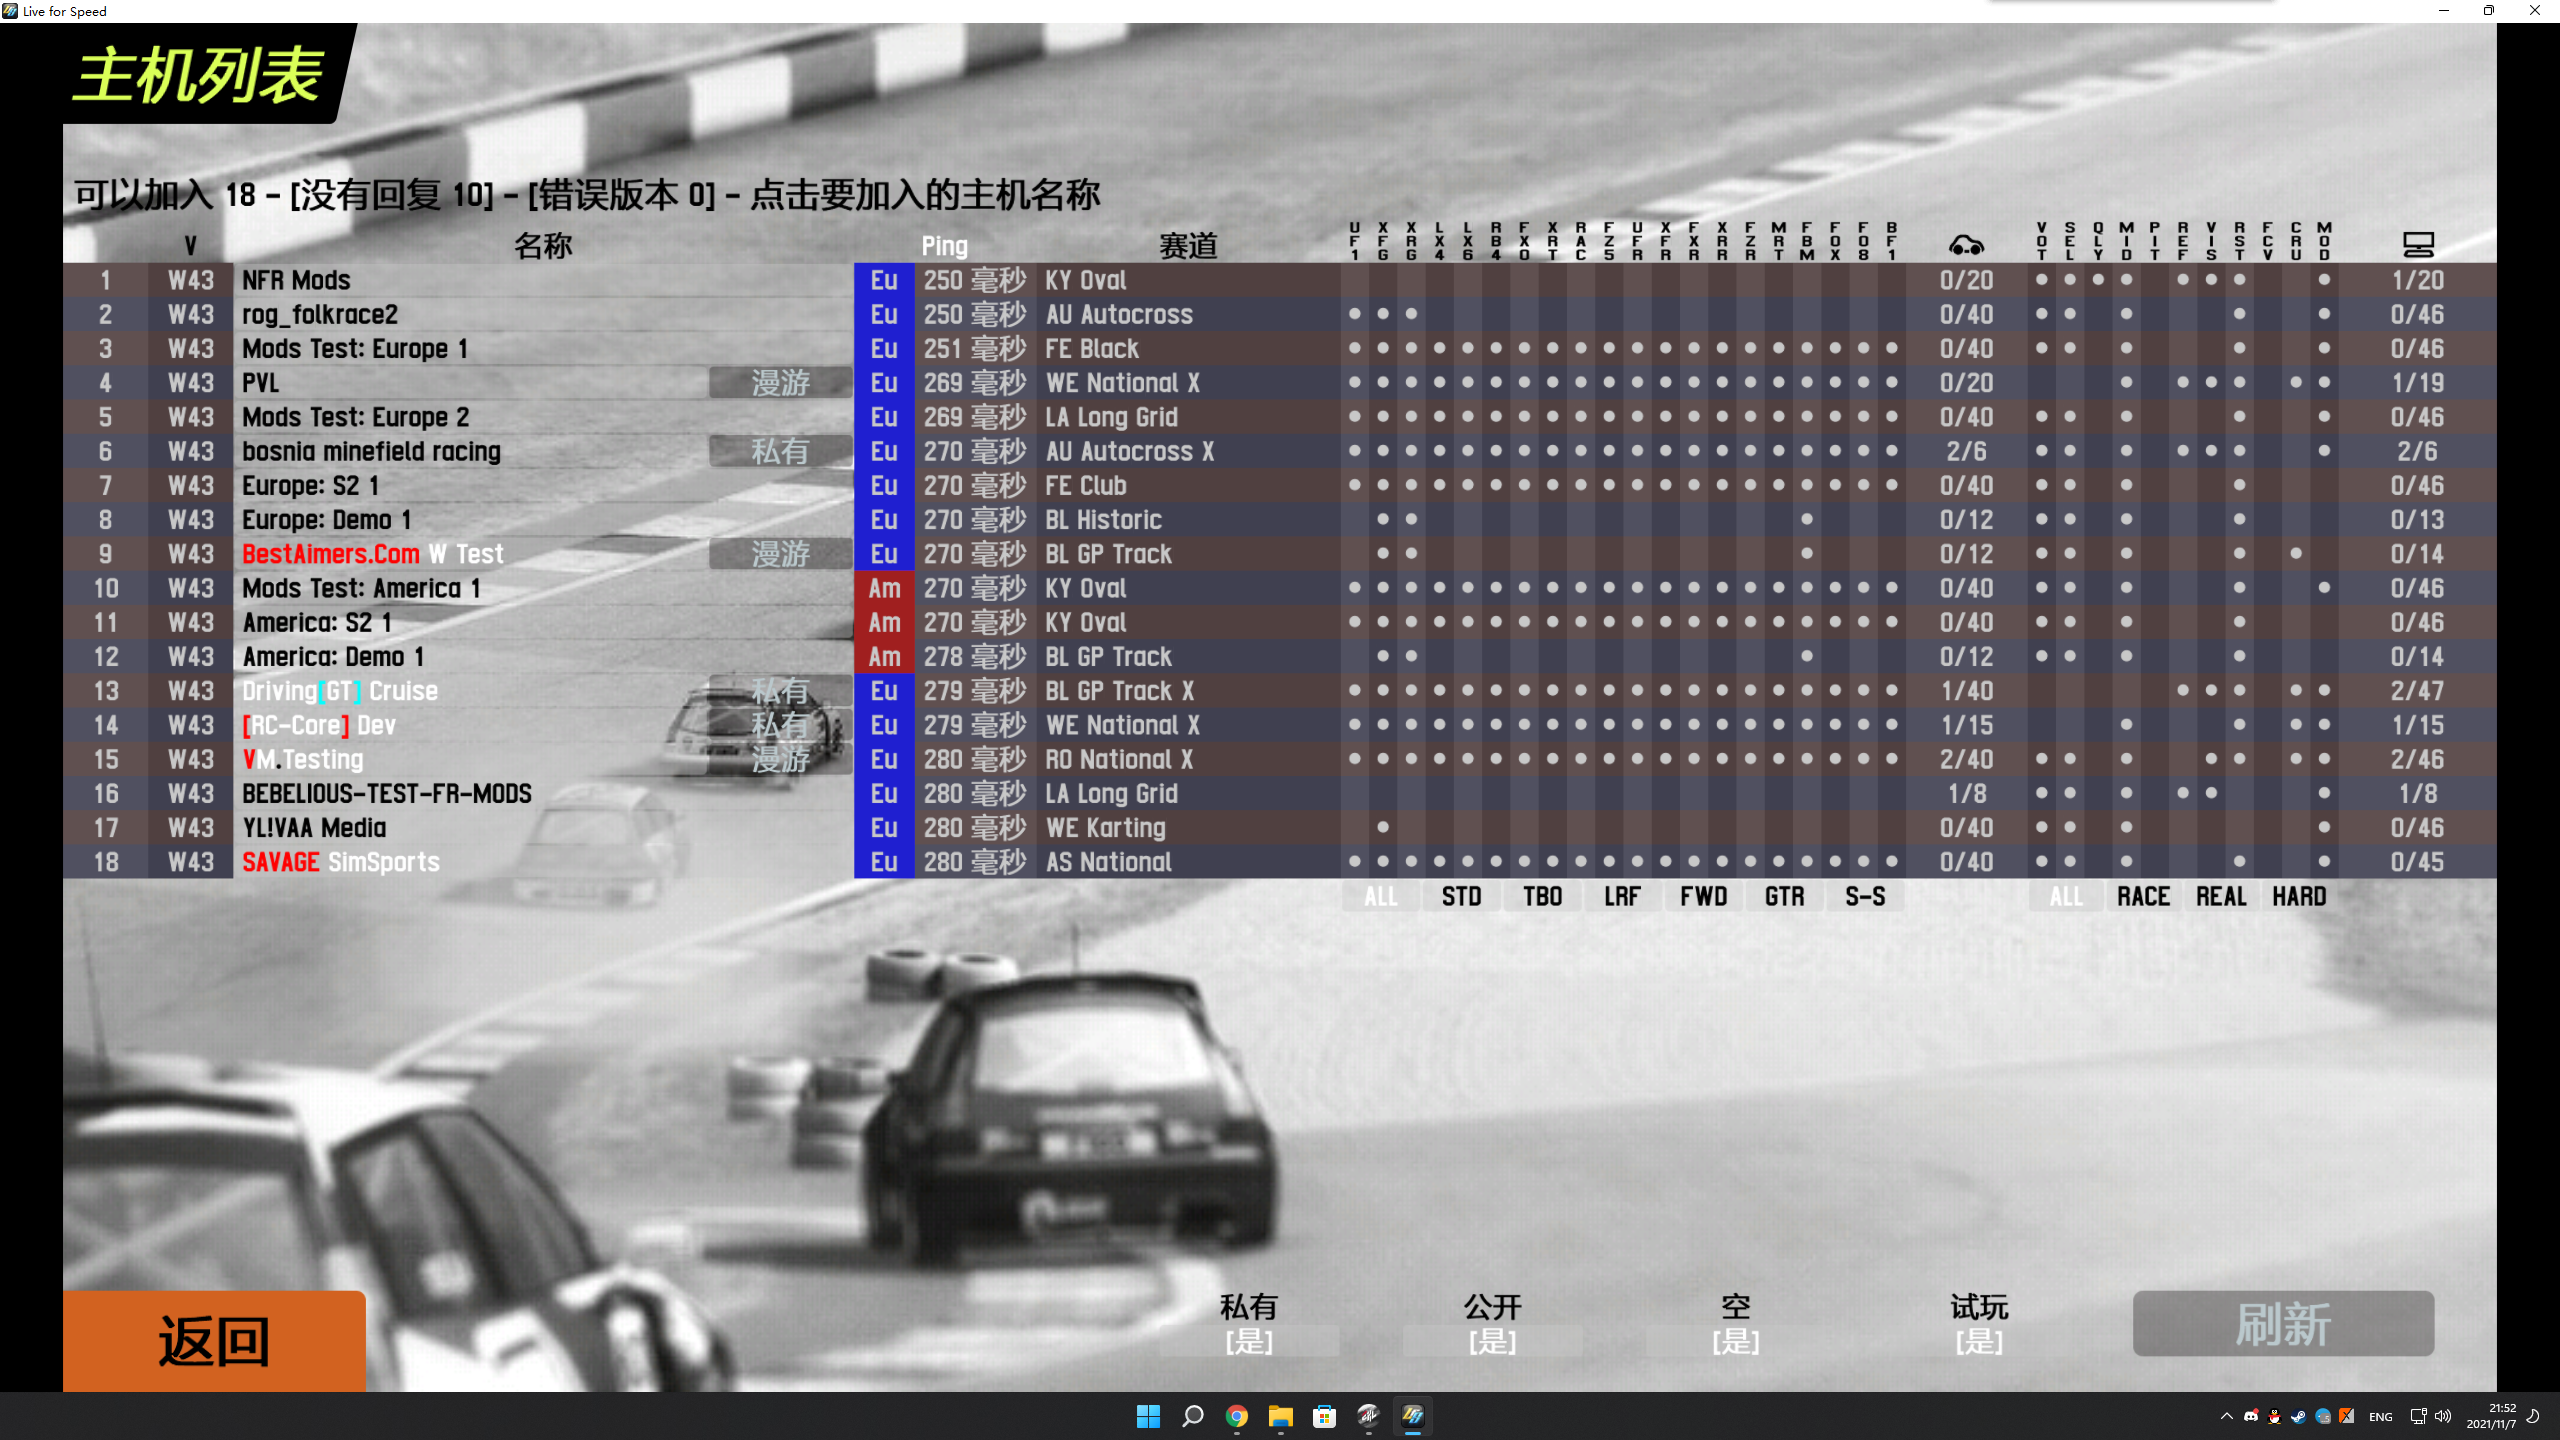Expand the system tray hidden icons chevron

pos(2226,1416)
